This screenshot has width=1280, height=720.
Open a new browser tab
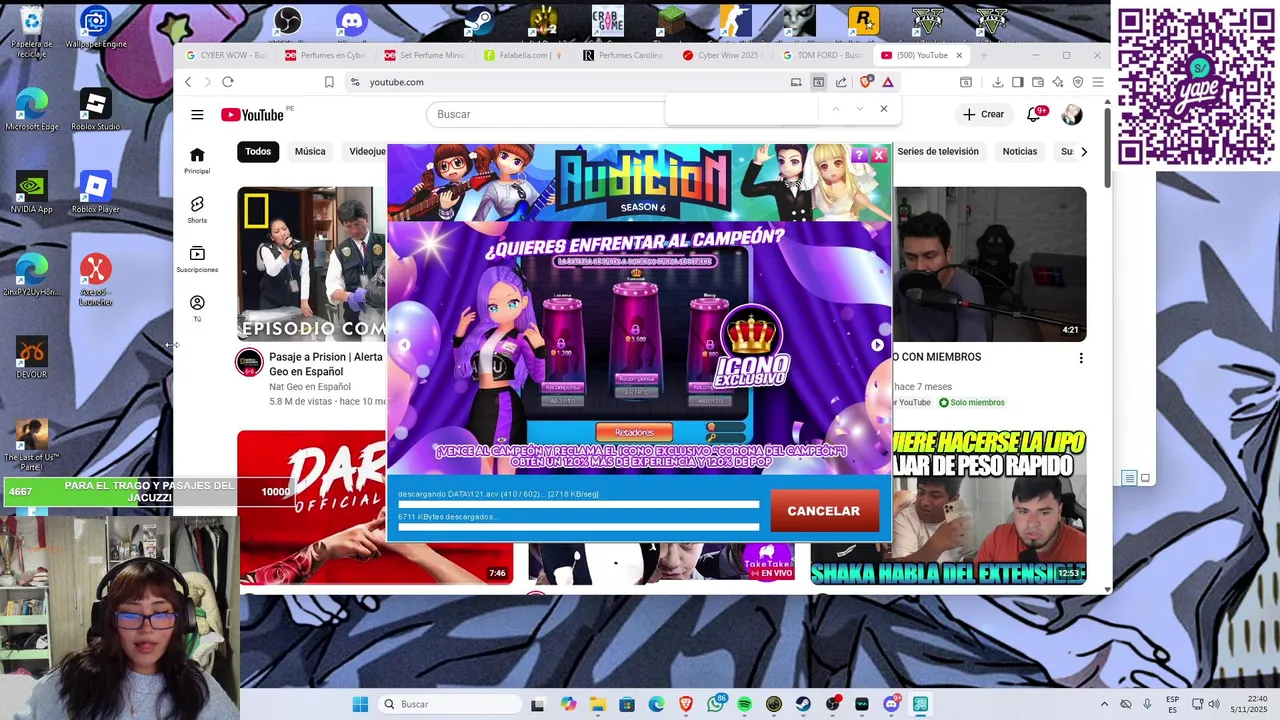pos(984,55)
